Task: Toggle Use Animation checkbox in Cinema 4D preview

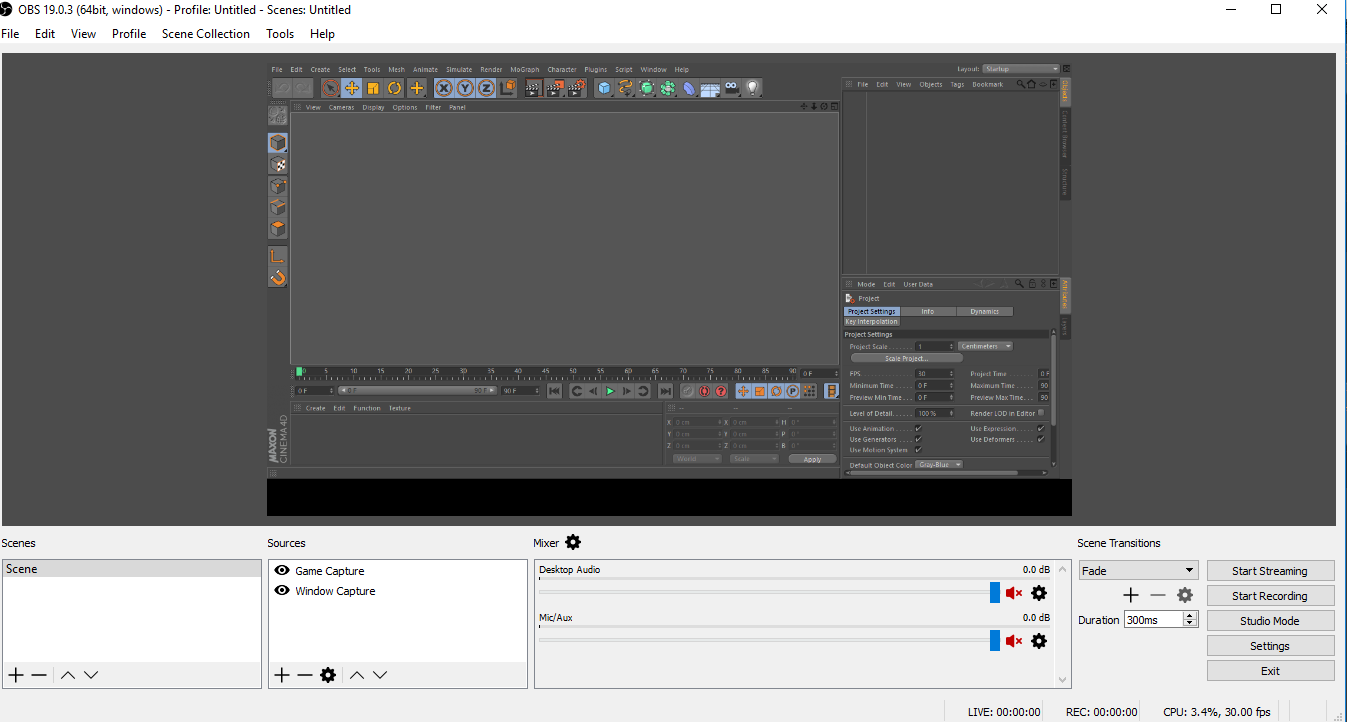Action: (918, 429)
